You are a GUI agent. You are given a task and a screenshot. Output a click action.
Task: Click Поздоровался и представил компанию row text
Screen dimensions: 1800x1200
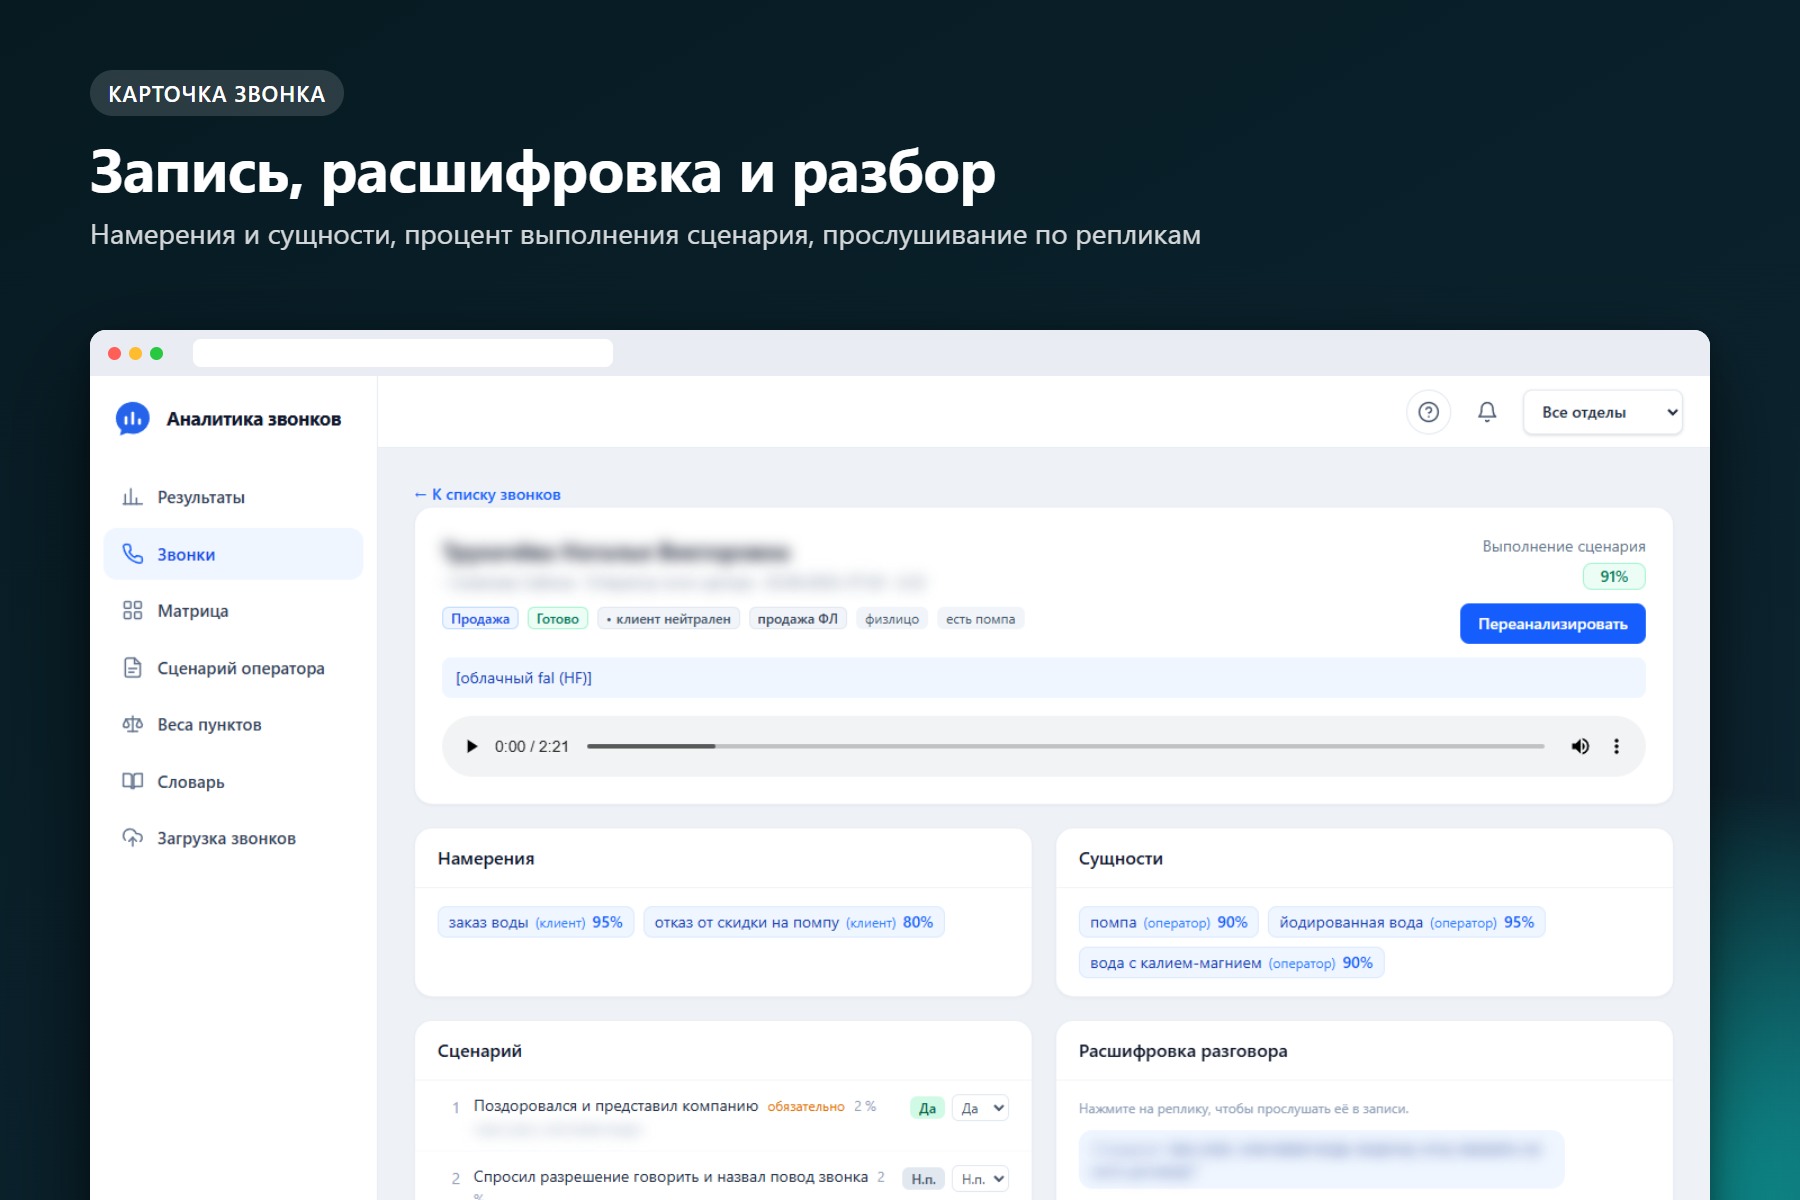(616, 1106)
